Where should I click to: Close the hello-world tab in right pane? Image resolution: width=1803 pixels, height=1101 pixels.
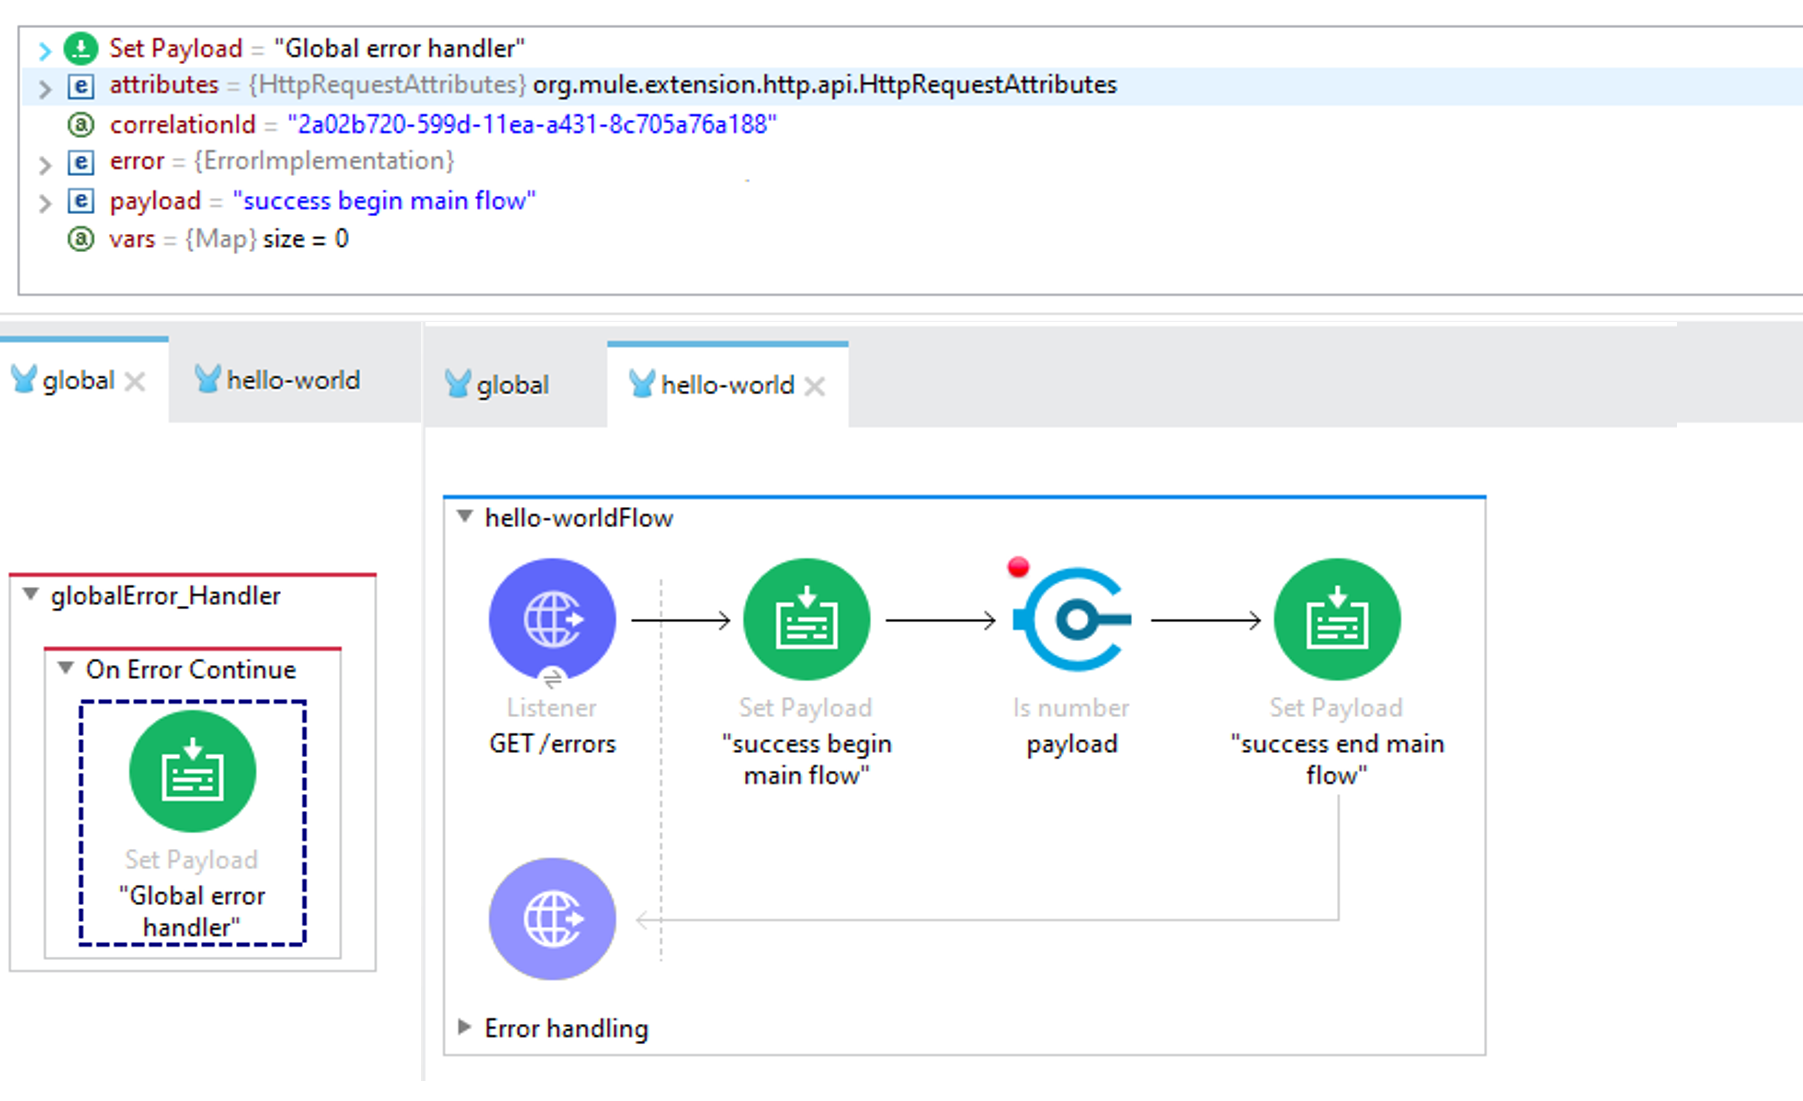click(815, 386)
